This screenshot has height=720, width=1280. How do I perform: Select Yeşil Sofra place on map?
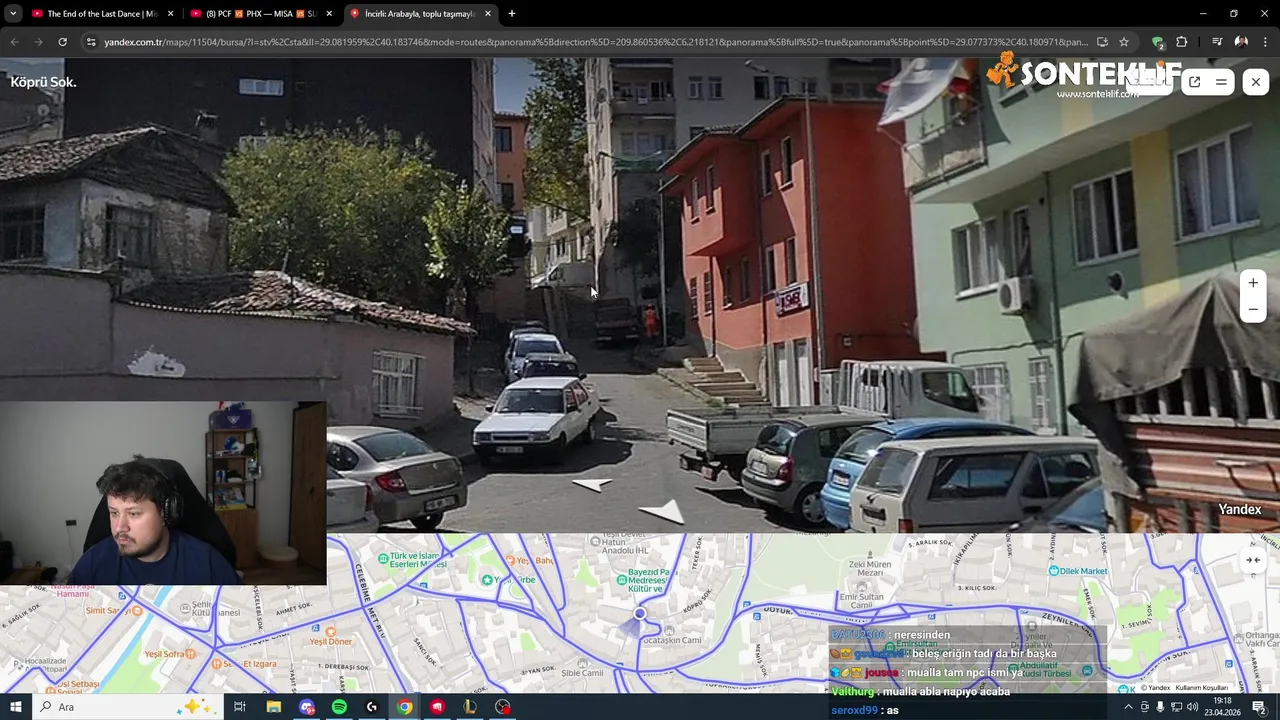[x=170, y=654]
